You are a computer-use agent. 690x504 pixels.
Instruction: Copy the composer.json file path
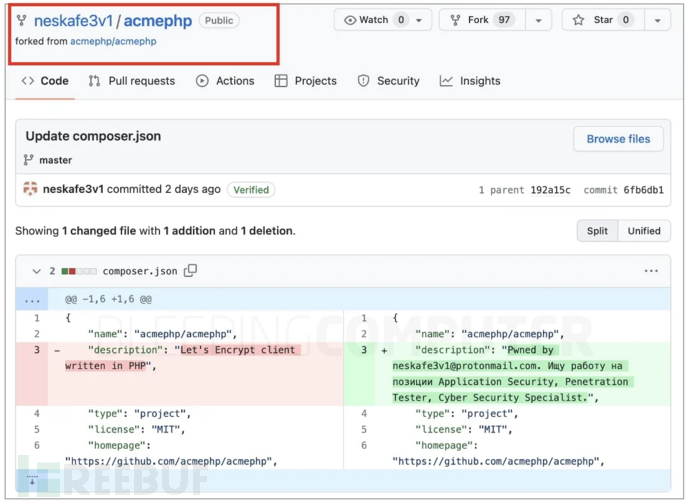pos(190,270)
